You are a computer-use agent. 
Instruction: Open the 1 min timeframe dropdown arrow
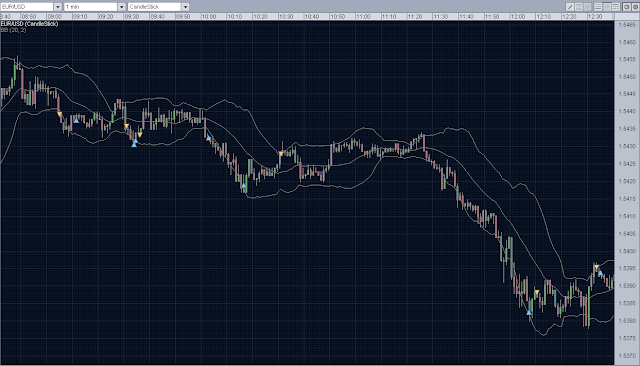[x=121, y=7]
